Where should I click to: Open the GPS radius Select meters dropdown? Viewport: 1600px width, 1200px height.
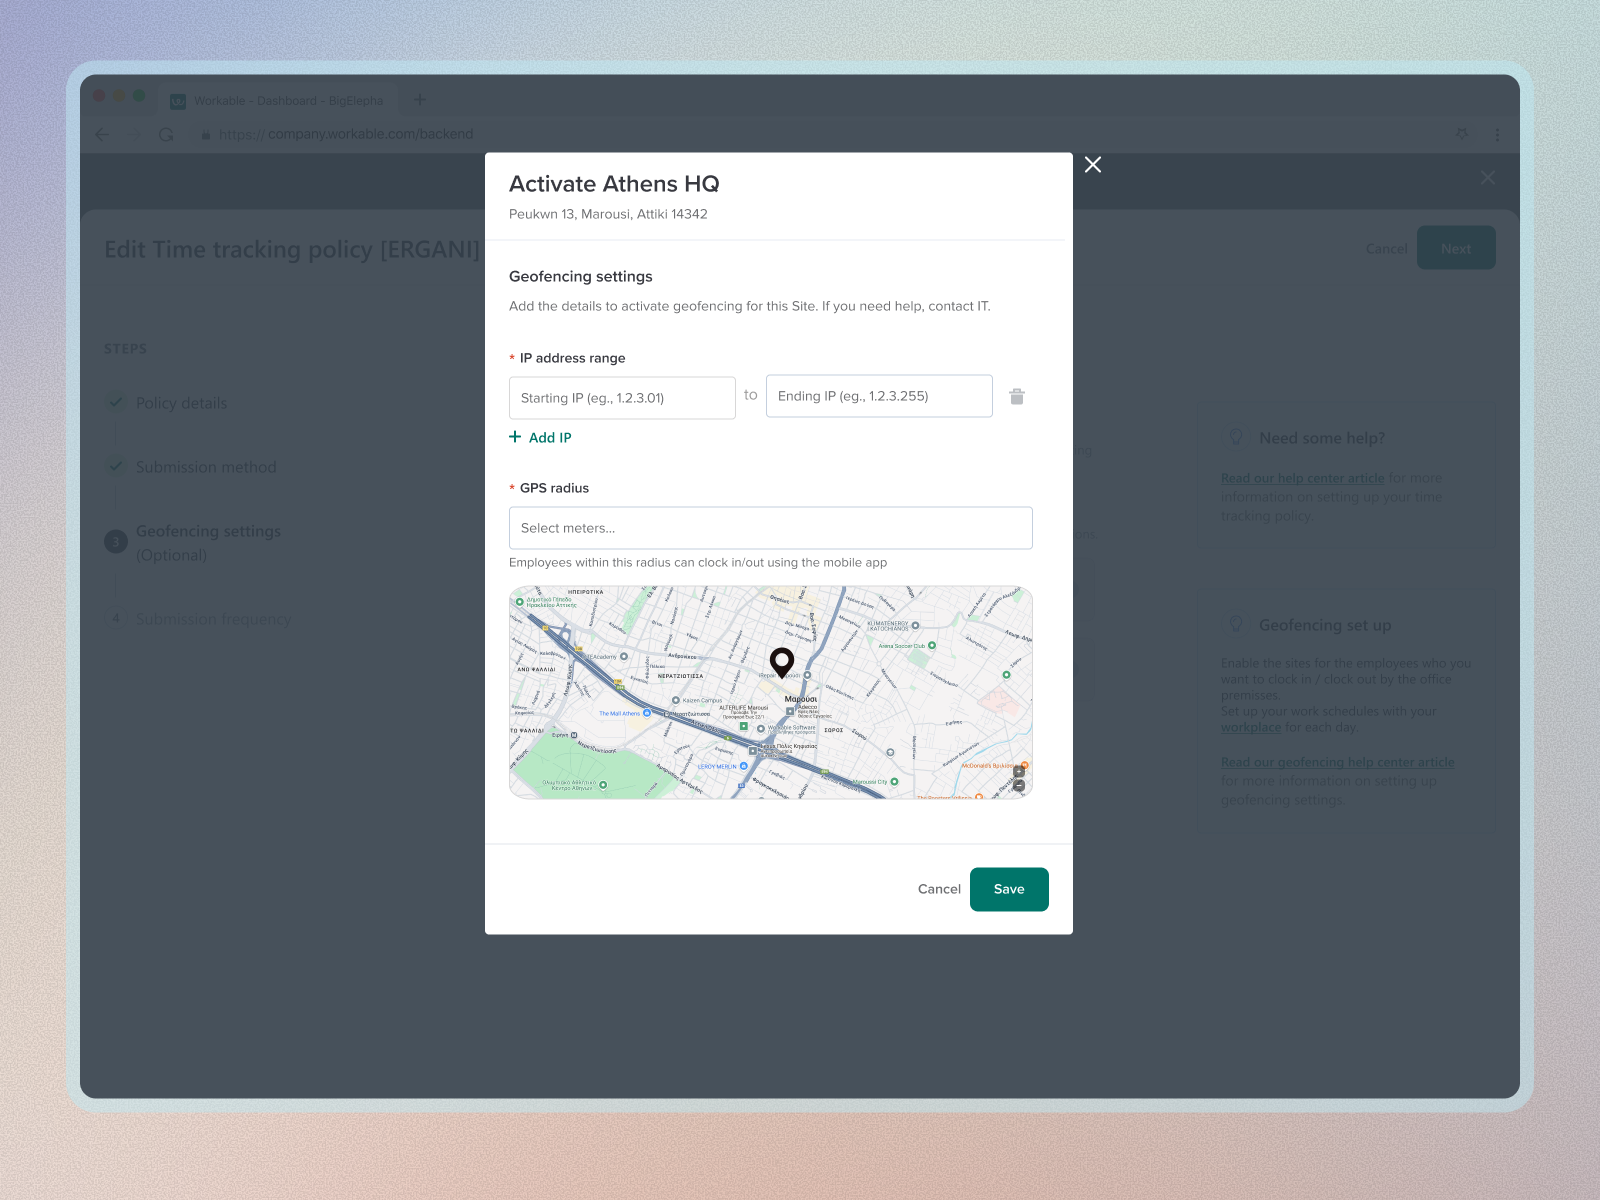771,528
